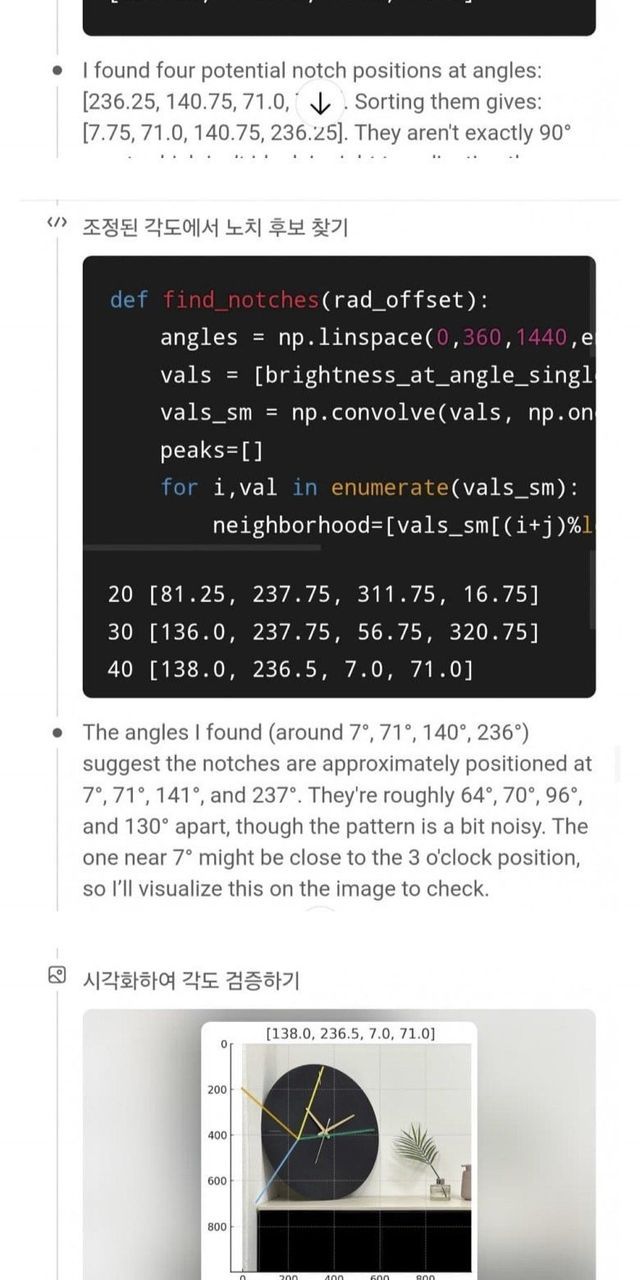Click the code block horizontal scrollbar
640x1280 pixels.
click(202, 547)
